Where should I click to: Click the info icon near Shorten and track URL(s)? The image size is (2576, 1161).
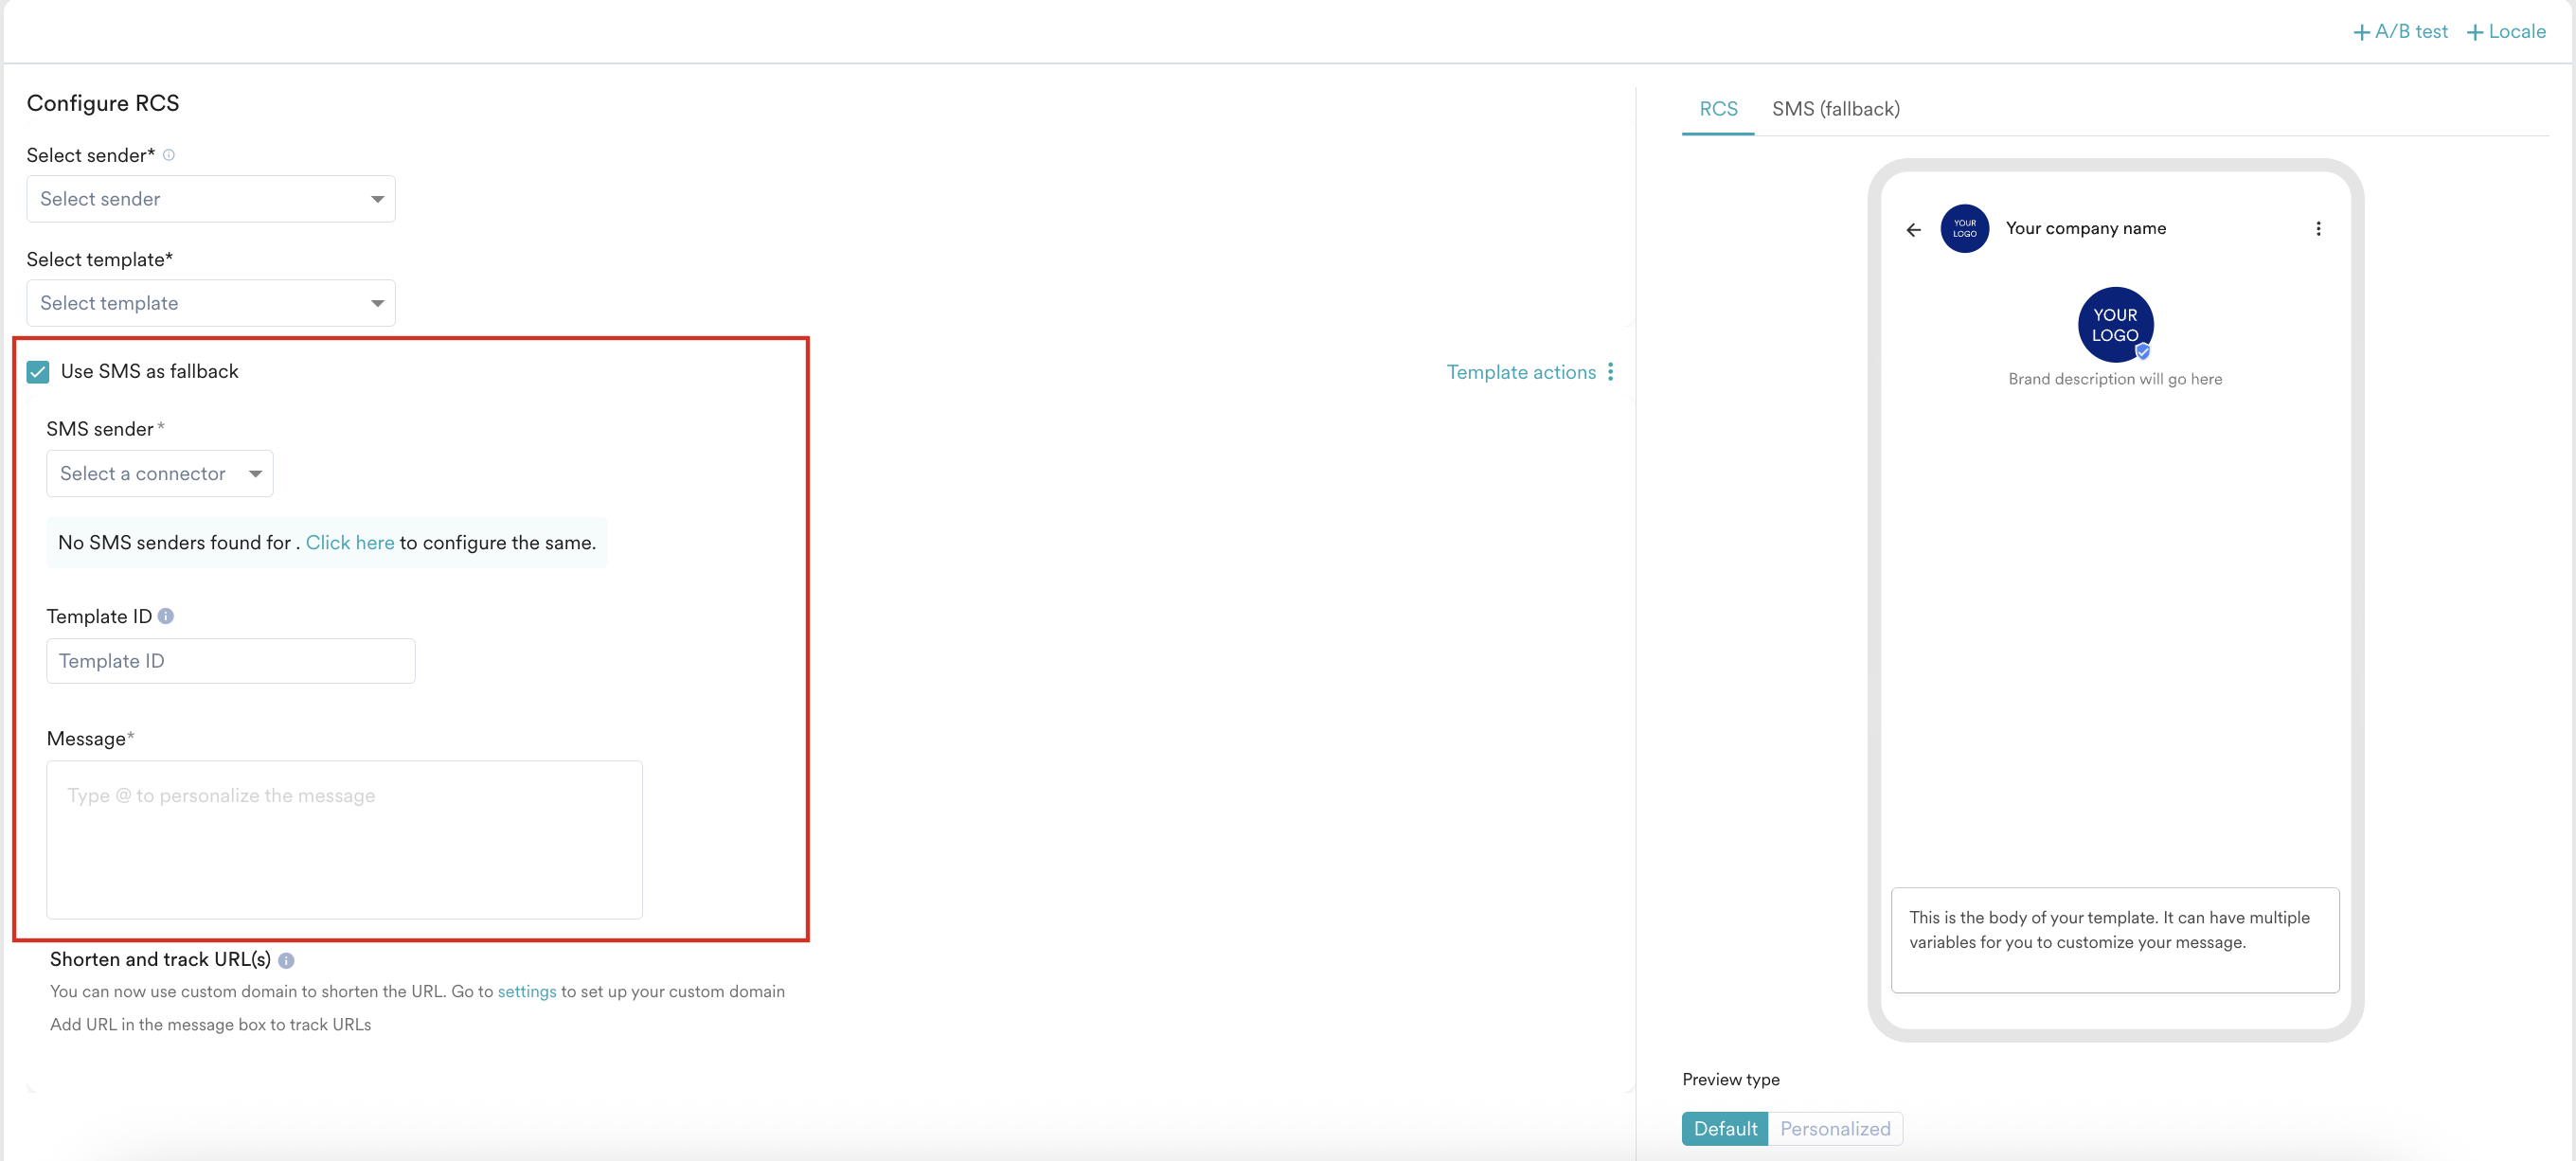tap(287, 960)
